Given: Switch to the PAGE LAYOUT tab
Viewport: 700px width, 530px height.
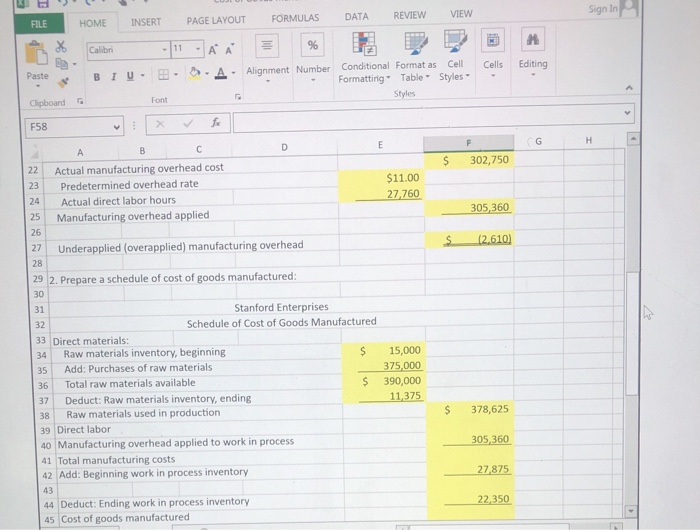Looking at the screenshot, I should (216, 20).
